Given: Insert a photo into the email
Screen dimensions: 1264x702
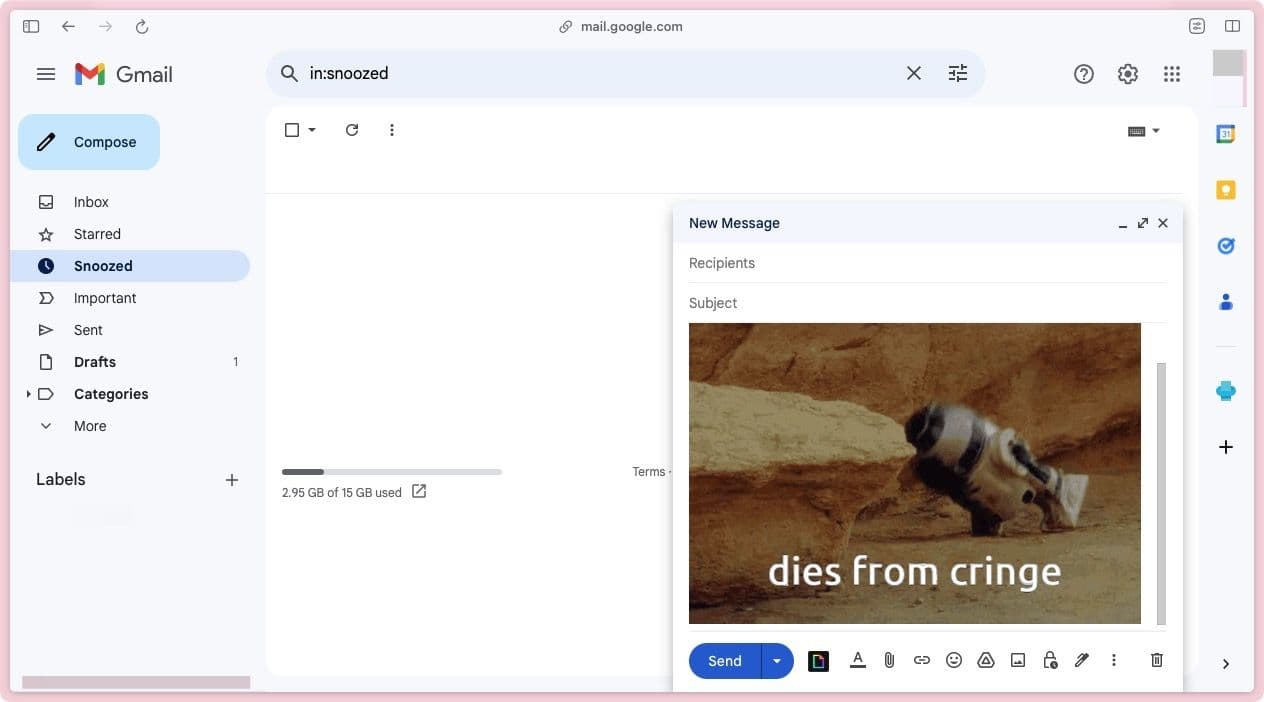Looking at the screenshot, I should [x=1017, y=660].
